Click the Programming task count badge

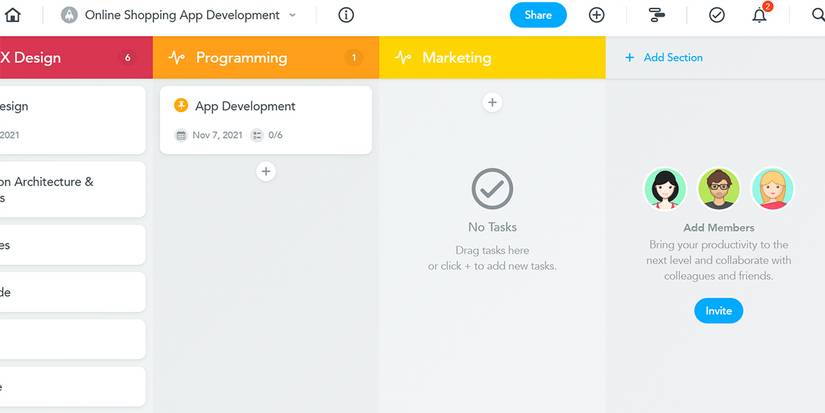tap(354, 58)
